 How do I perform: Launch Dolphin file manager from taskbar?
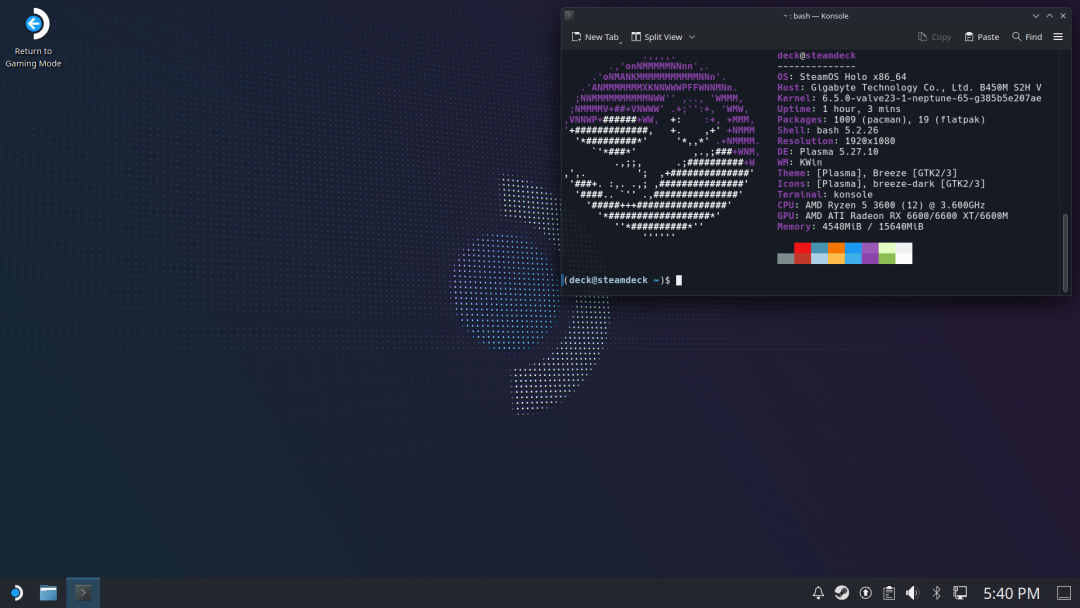[x=48, y=593]
